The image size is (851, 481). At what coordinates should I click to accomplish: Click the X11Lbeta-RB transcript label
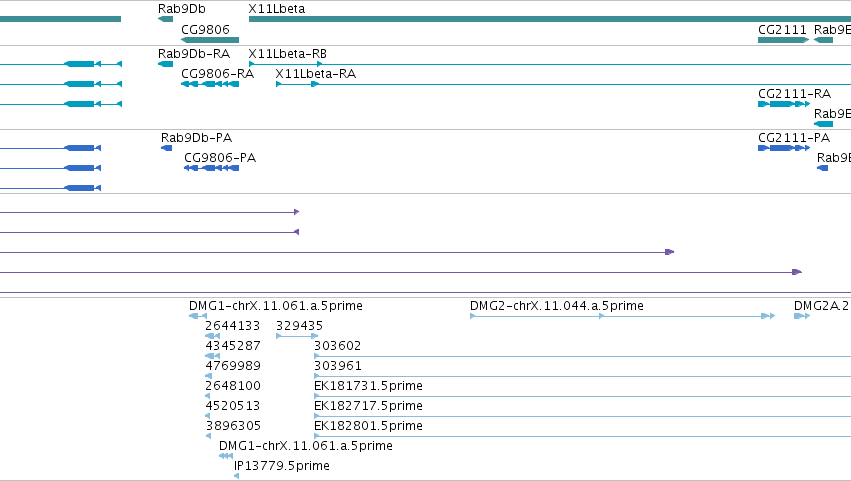point(288,54)
